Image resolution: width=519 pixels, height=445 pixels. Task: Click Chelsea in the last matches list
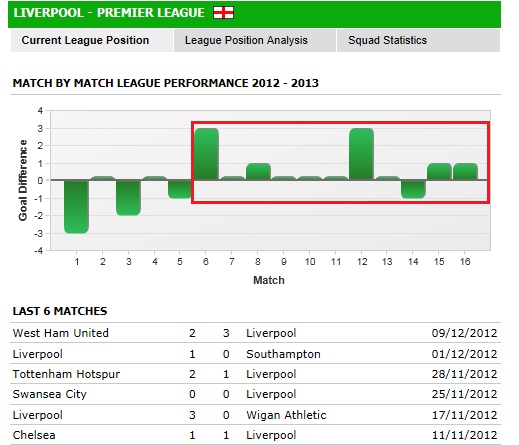pyautogui.click(x=34, y=435)
